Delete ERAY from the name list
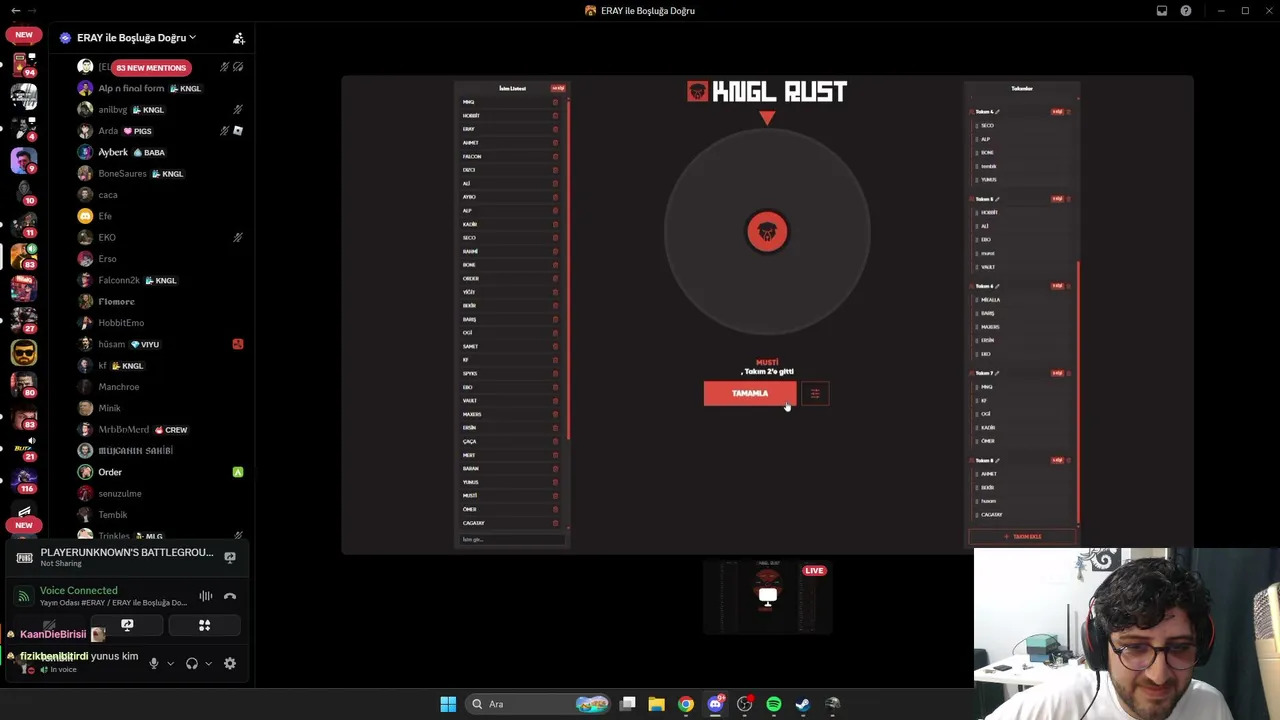The height and width of the screenshot is (720, 1280). pos(555,129)
